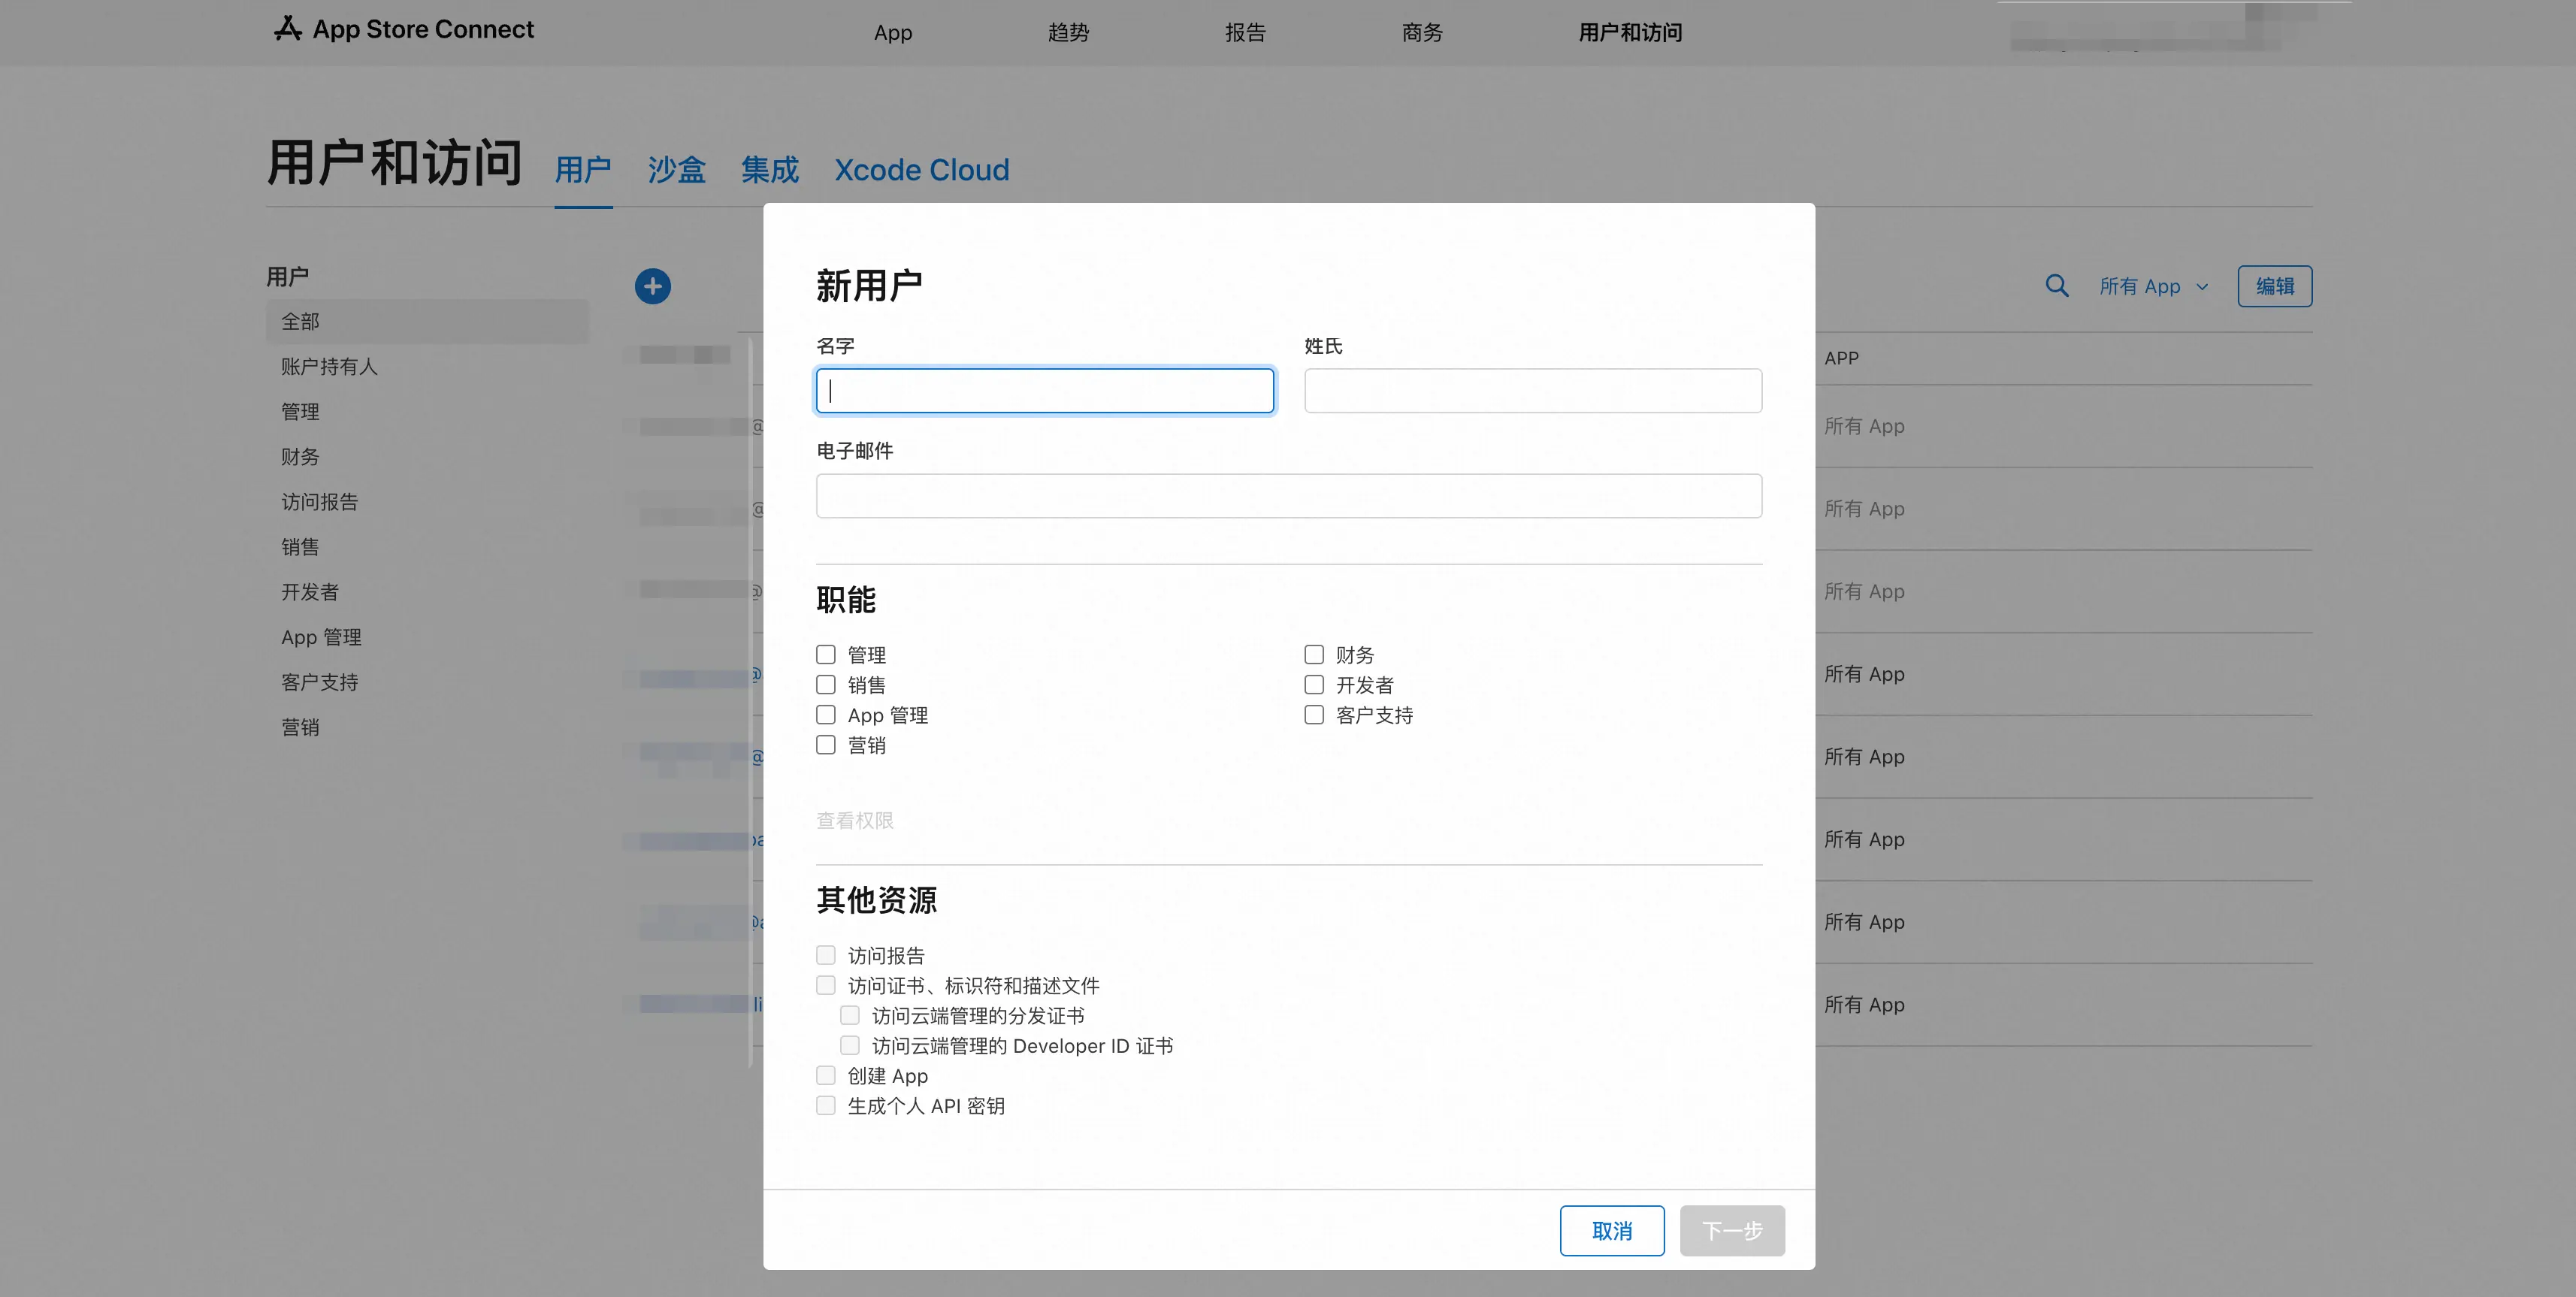Toggle 访问云端管理的 Developer ID 证书 checkbox
The image size is (2576, 1297).
(x=849, y=1045)
